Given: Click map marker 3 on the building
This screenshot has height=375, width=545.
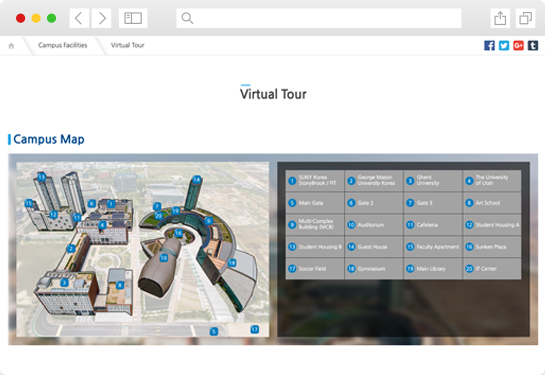Looking at the screenshot, I should coord(64,283).
